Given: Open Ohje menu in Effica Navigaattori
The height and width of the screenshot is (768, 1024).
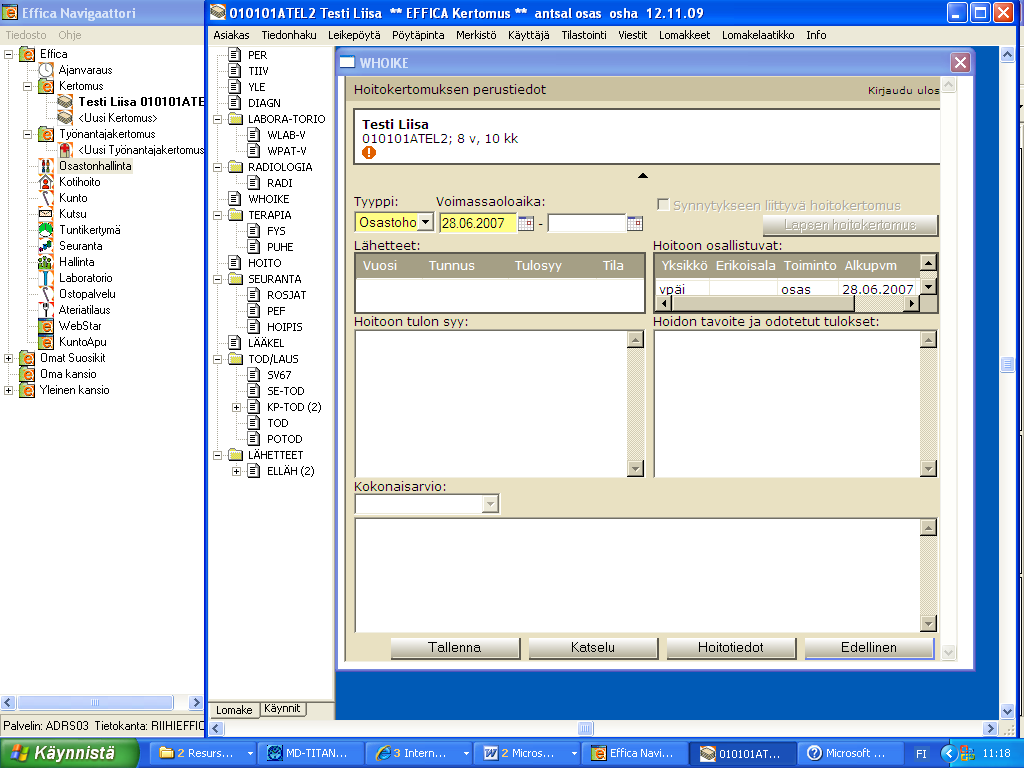Looking at the screenshot, I should click(x=69, y=35).
